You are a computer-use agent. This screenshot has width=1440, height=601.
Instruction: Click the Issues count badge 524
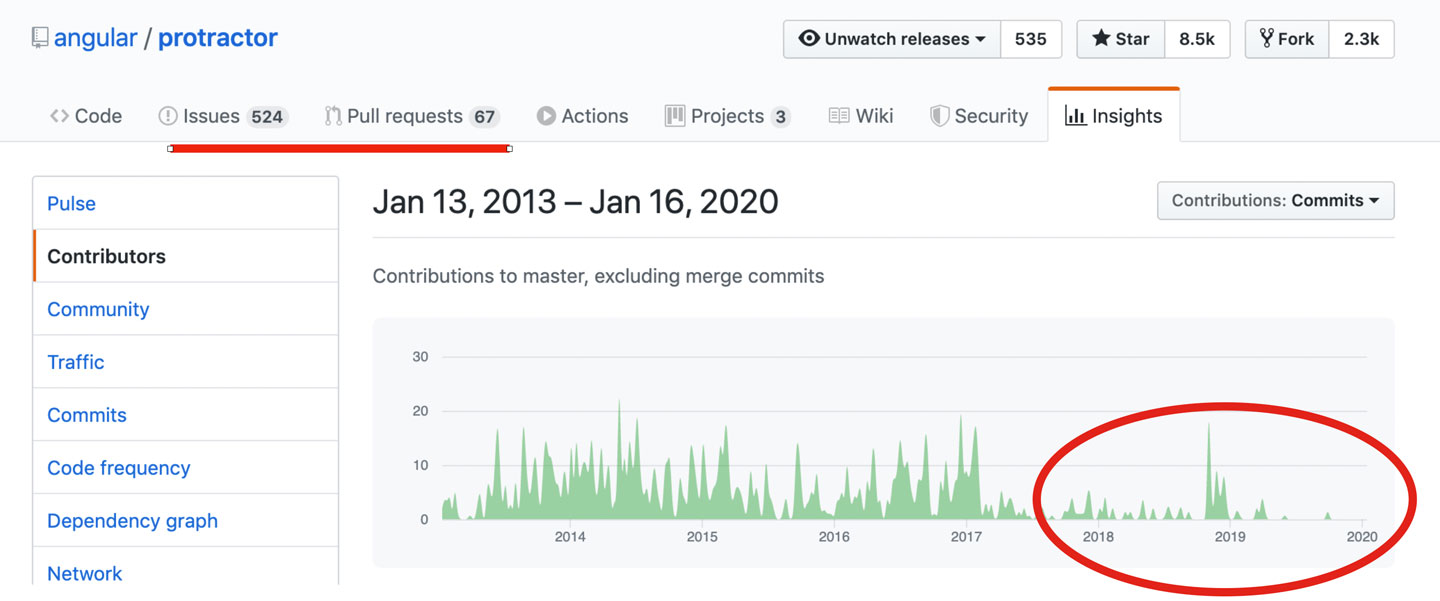point(267,117)
